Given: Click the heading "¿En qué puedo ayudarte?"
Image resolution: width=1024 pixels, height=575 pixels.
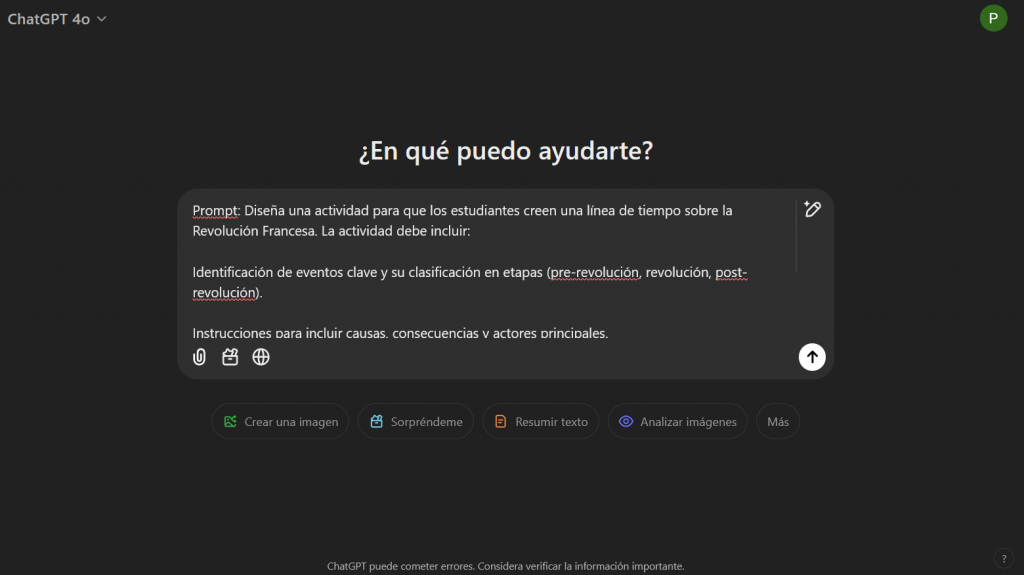Looking at the screenshot, I should tap(505, 151).
